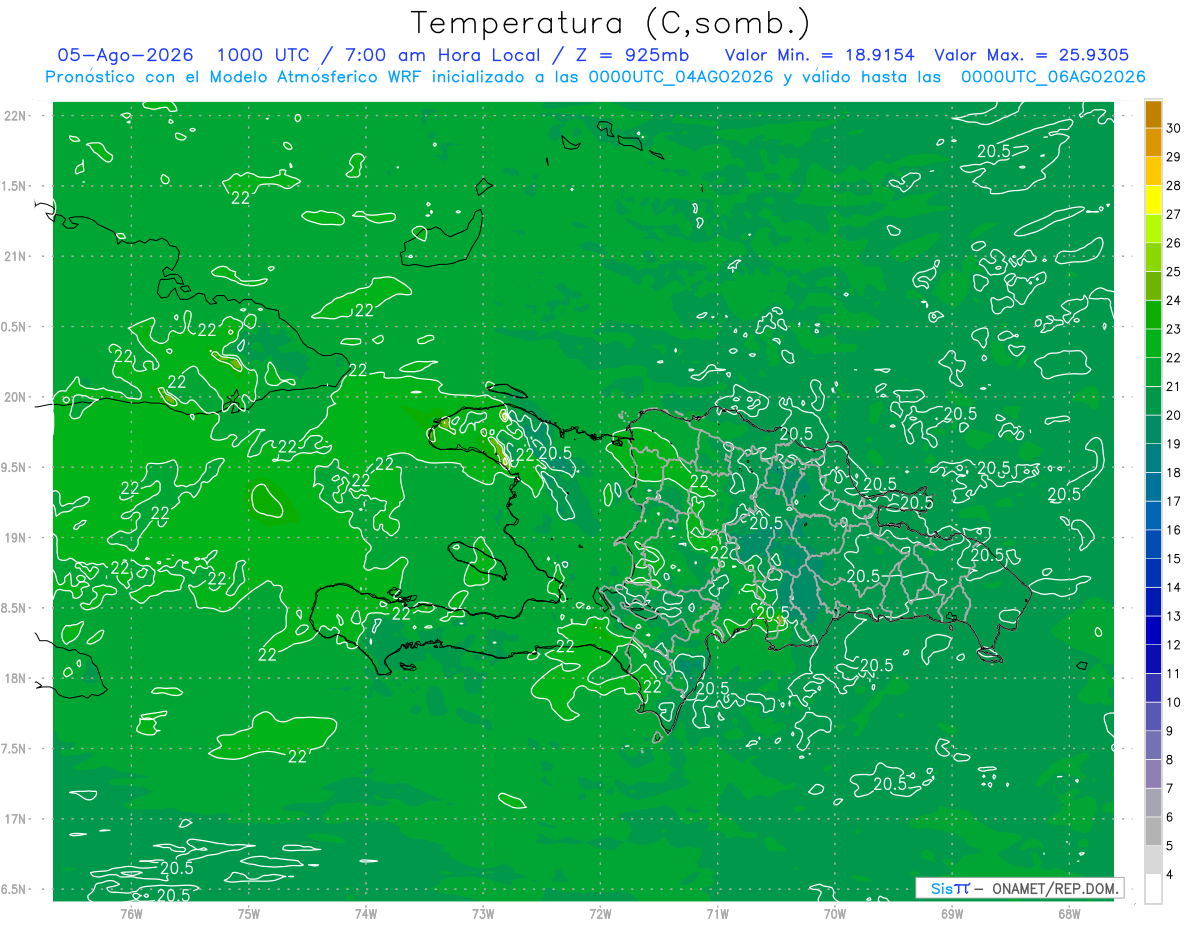Click the legend value "7"
Image resolution: width=1200 pixels, height=927 pixels.
pyautogui.click(x=1170, y=789)
